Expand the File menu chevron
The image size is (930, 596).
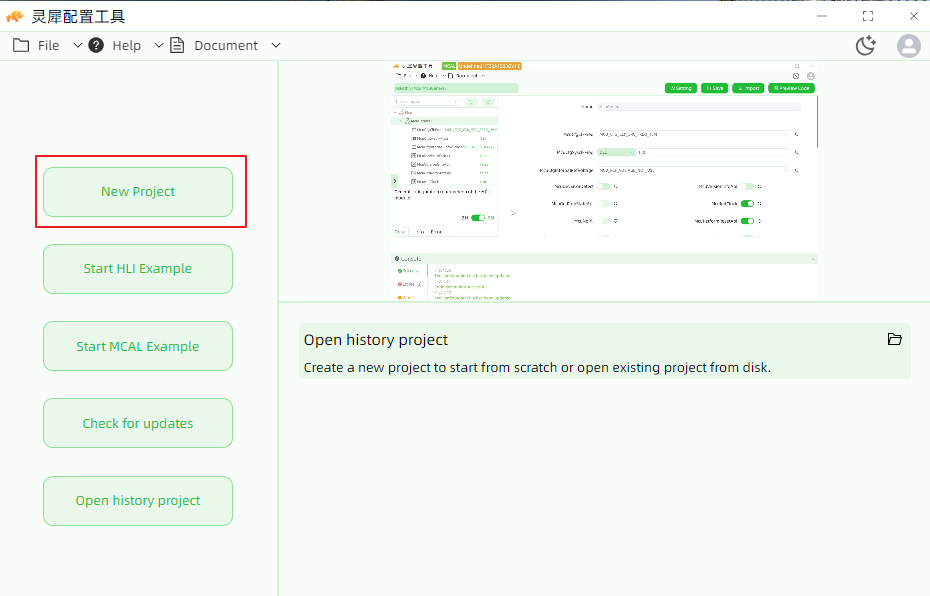[x=78, y=45]
